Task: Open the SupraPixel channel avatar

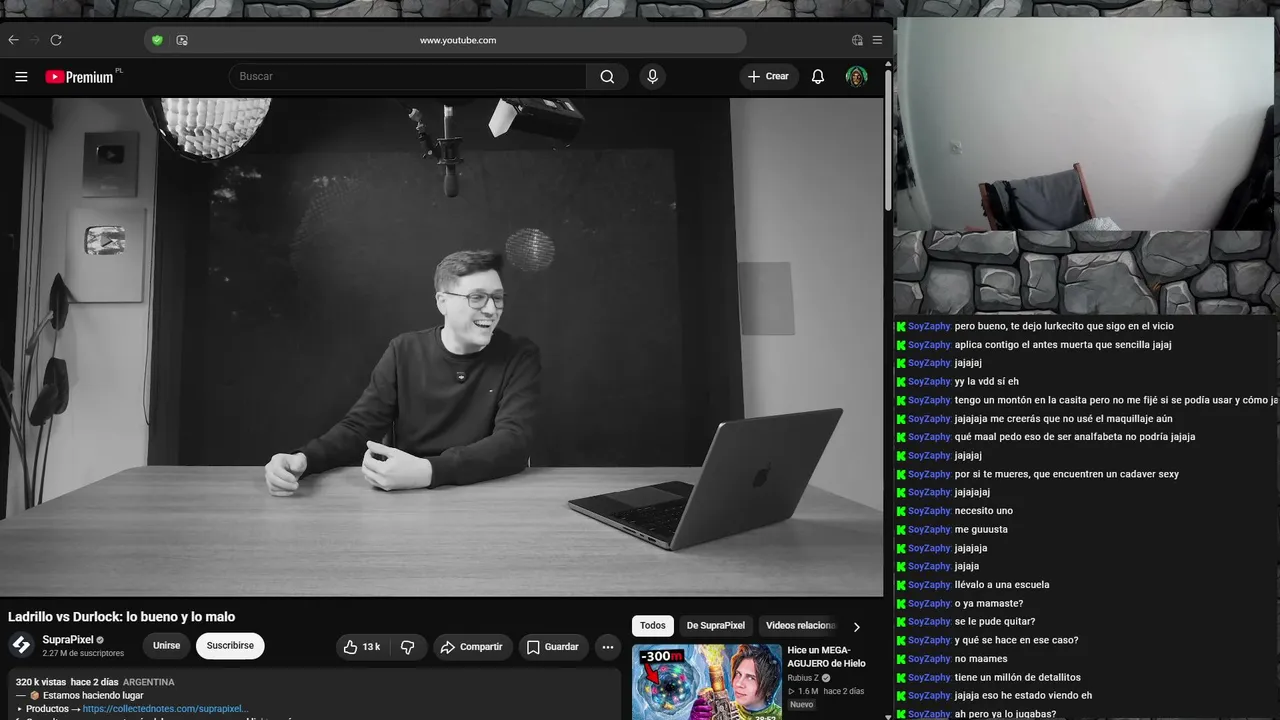Action: tap(21, 645)
